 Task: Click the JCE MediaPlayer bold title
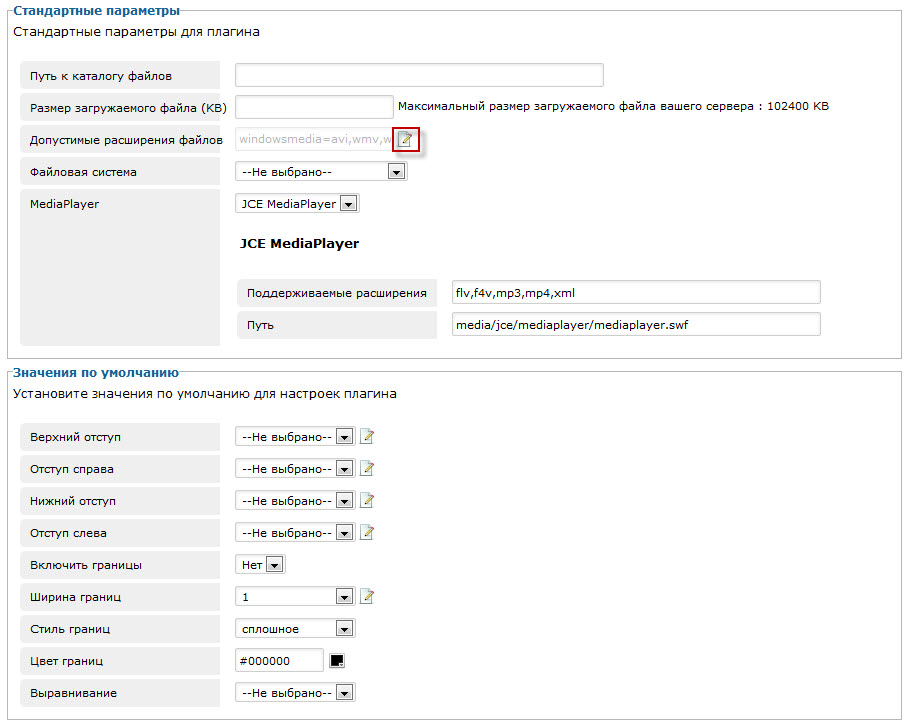(x=299, y=243)
